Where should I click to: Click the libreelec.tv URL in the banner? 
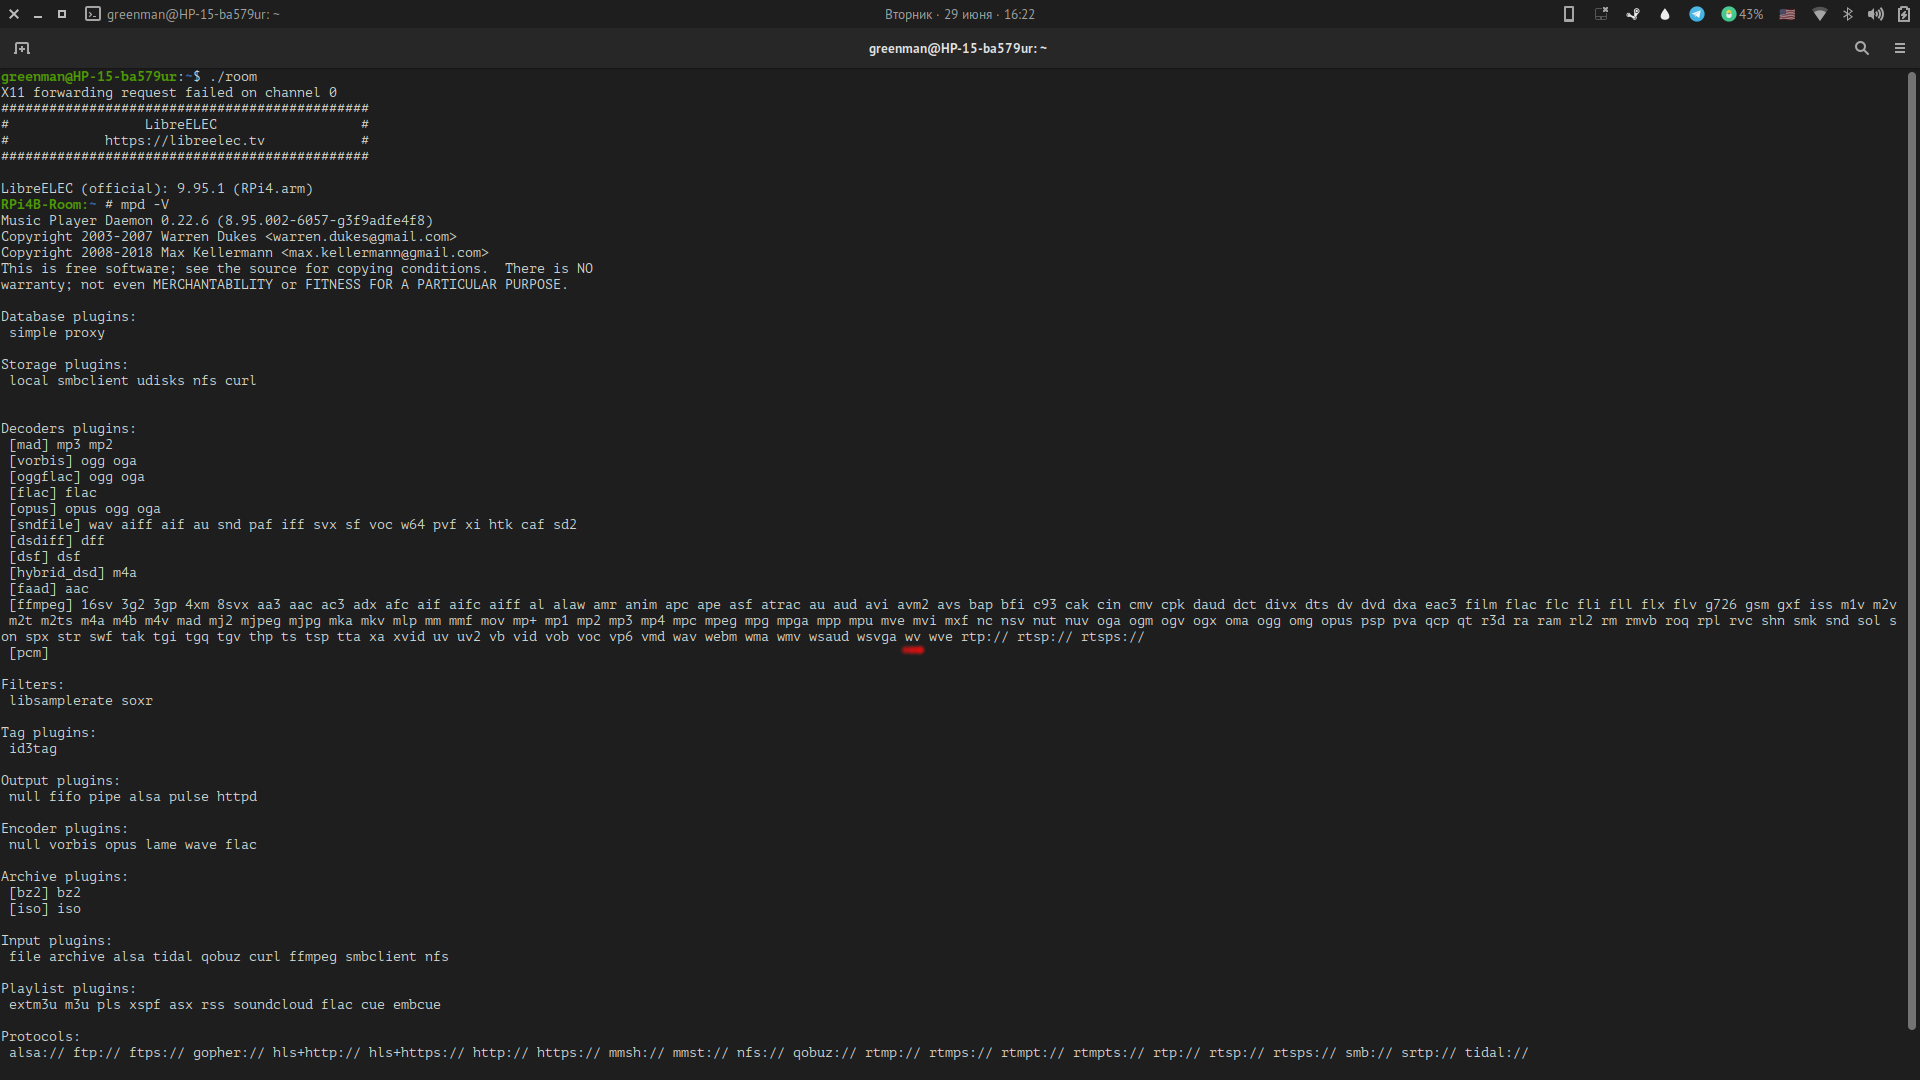[x=184, y=141]
